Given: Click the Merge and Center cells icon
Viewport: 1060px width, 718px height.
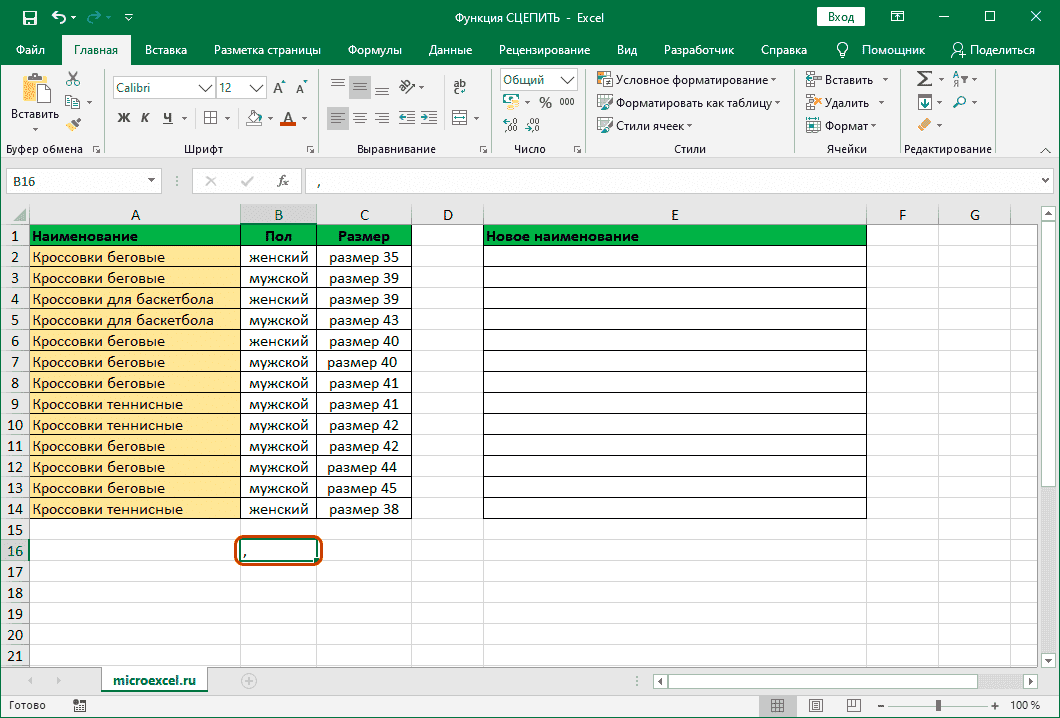Looking at the screenshot, I should pyautogui.click(x=458, y=118).
